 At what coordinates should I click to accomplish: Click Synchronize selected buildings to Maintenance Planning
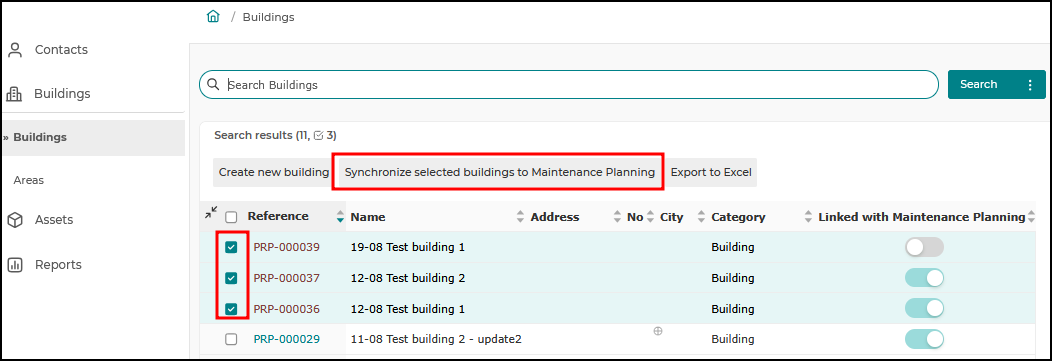499,172
